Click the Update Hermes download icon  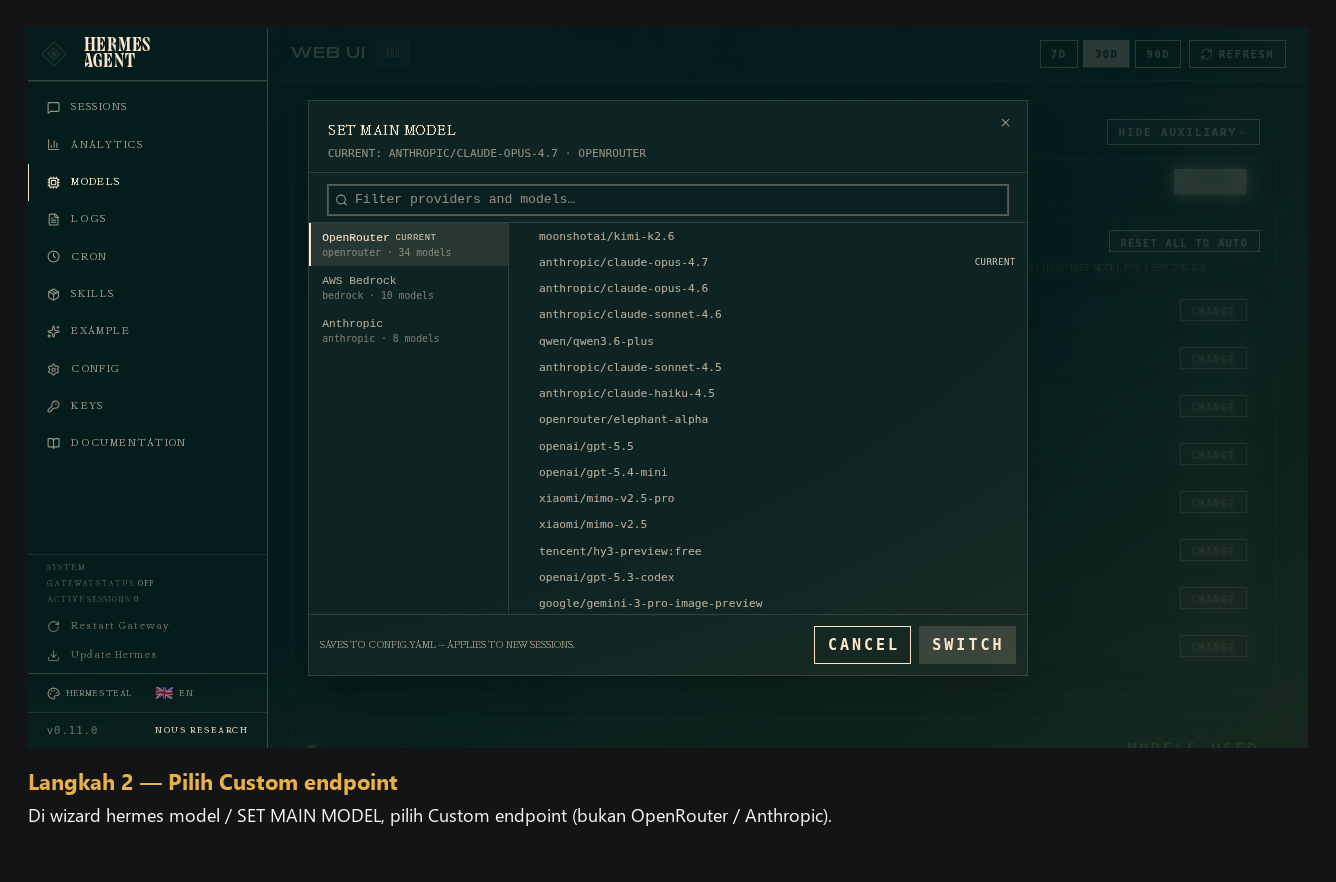click(54, 655)
